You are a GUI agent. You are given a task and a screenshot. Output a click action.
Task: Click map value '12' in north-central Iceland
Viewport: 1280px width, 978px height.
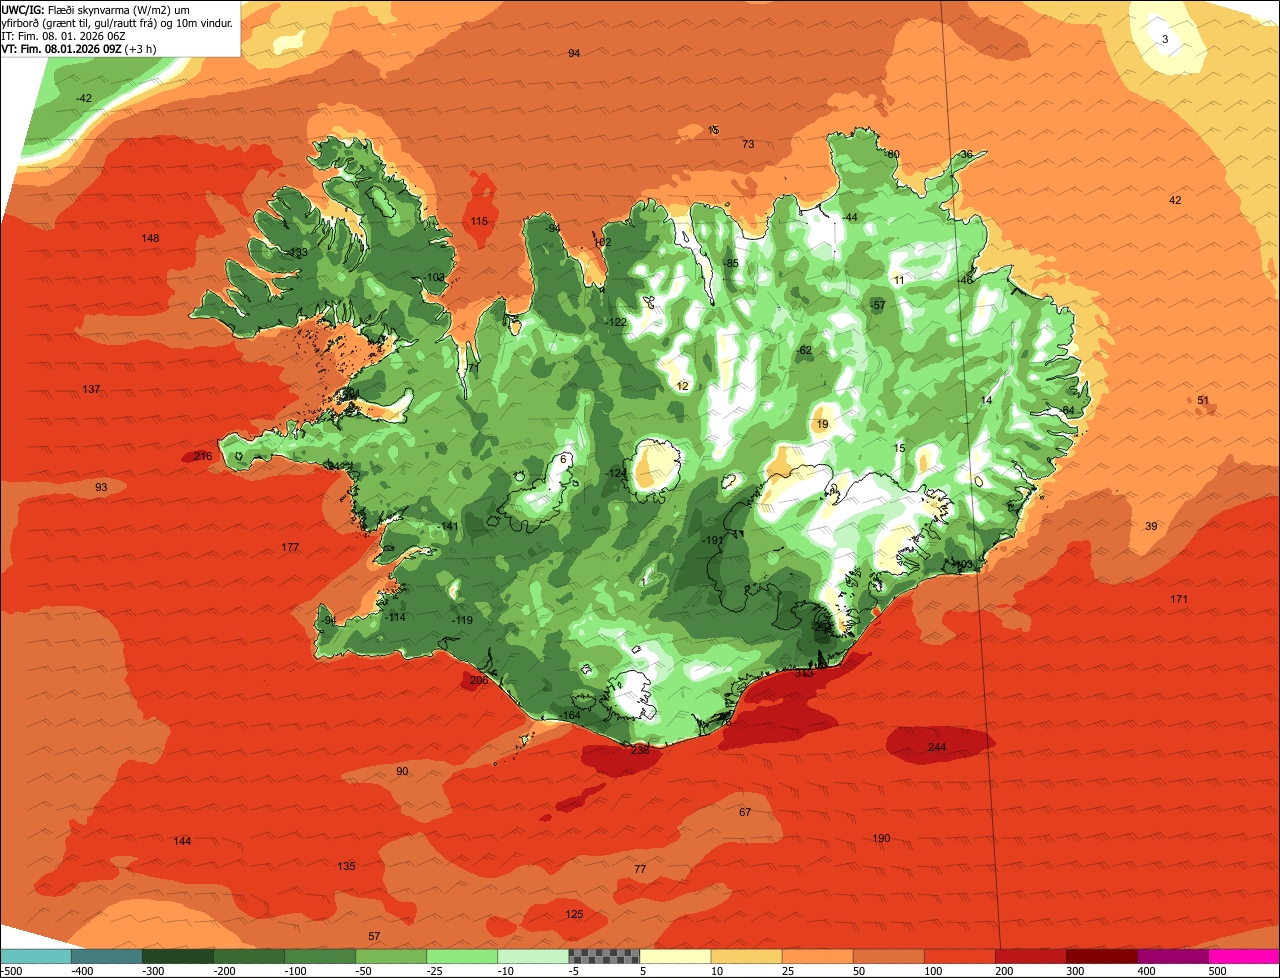pyautogui.click(x=683, y=386)
